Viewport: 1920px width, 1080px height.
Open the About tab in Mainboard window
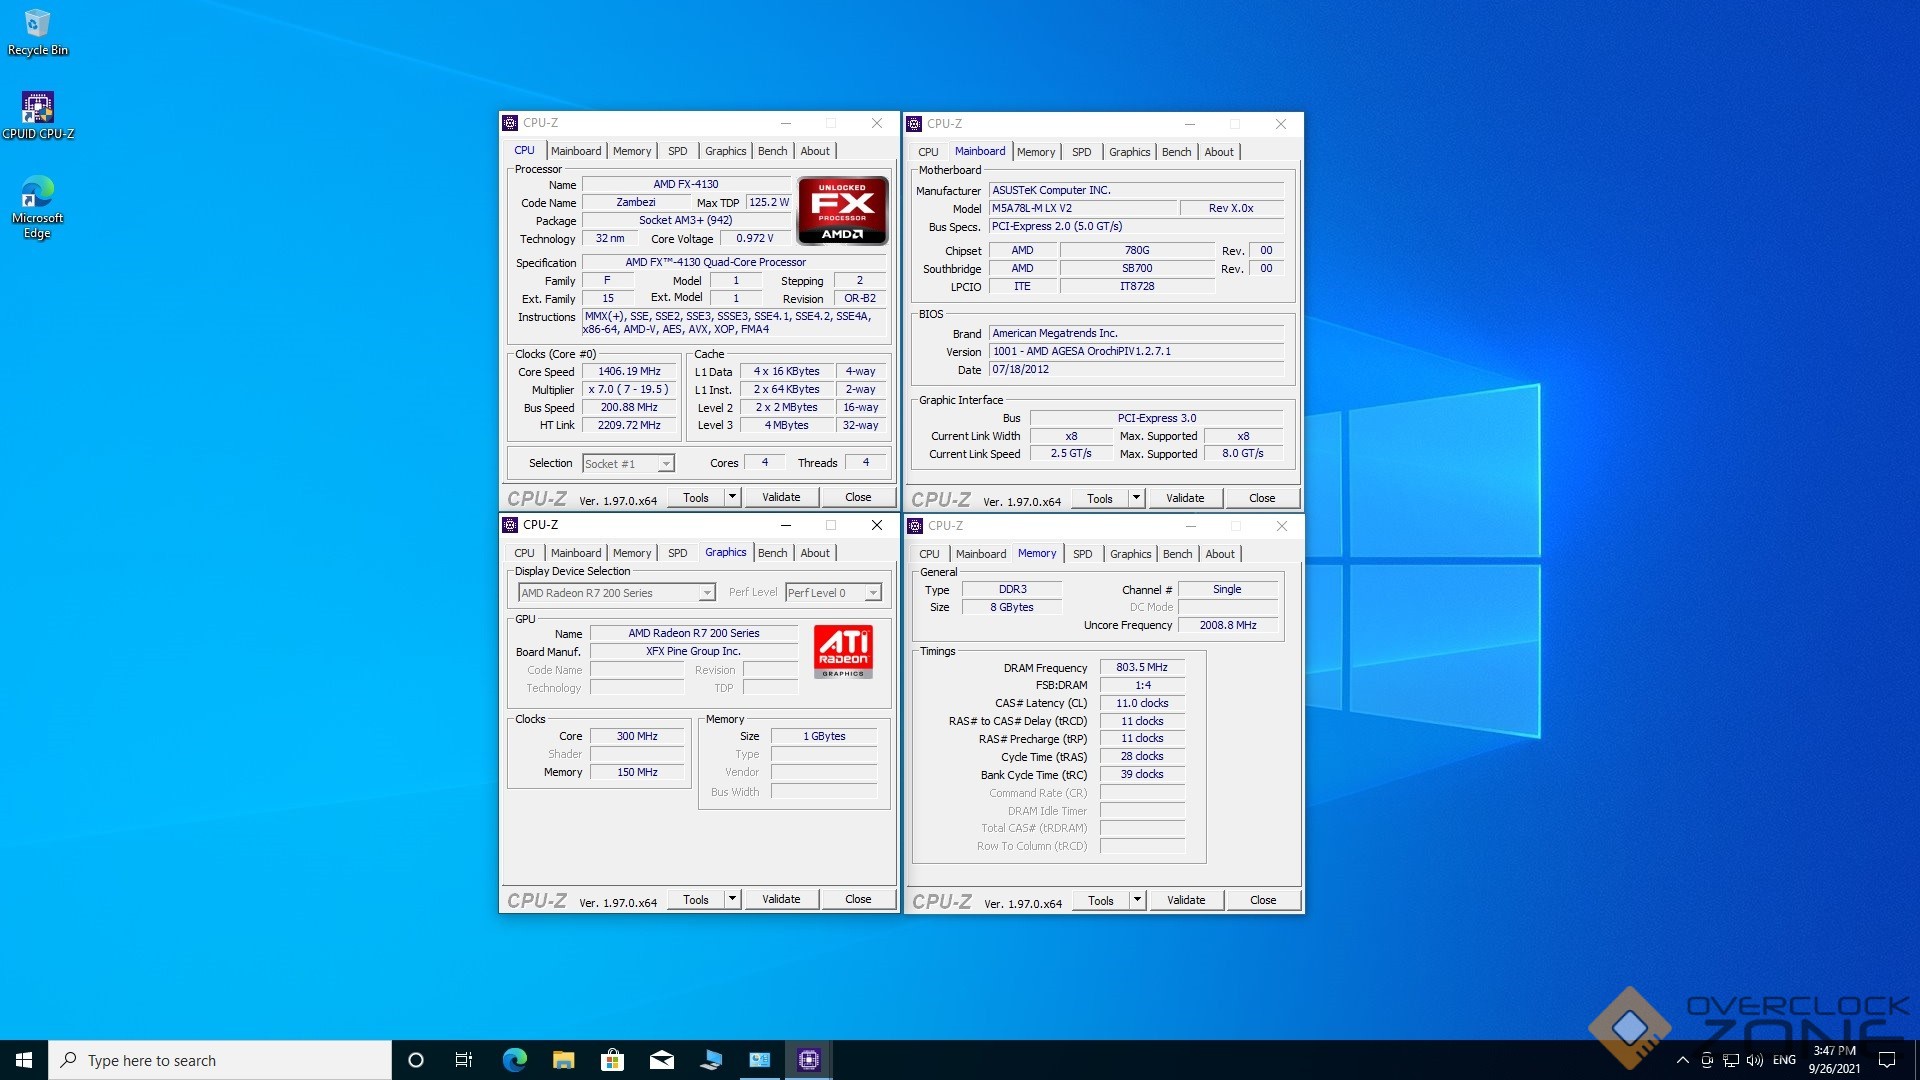(x=1218, y=152)
